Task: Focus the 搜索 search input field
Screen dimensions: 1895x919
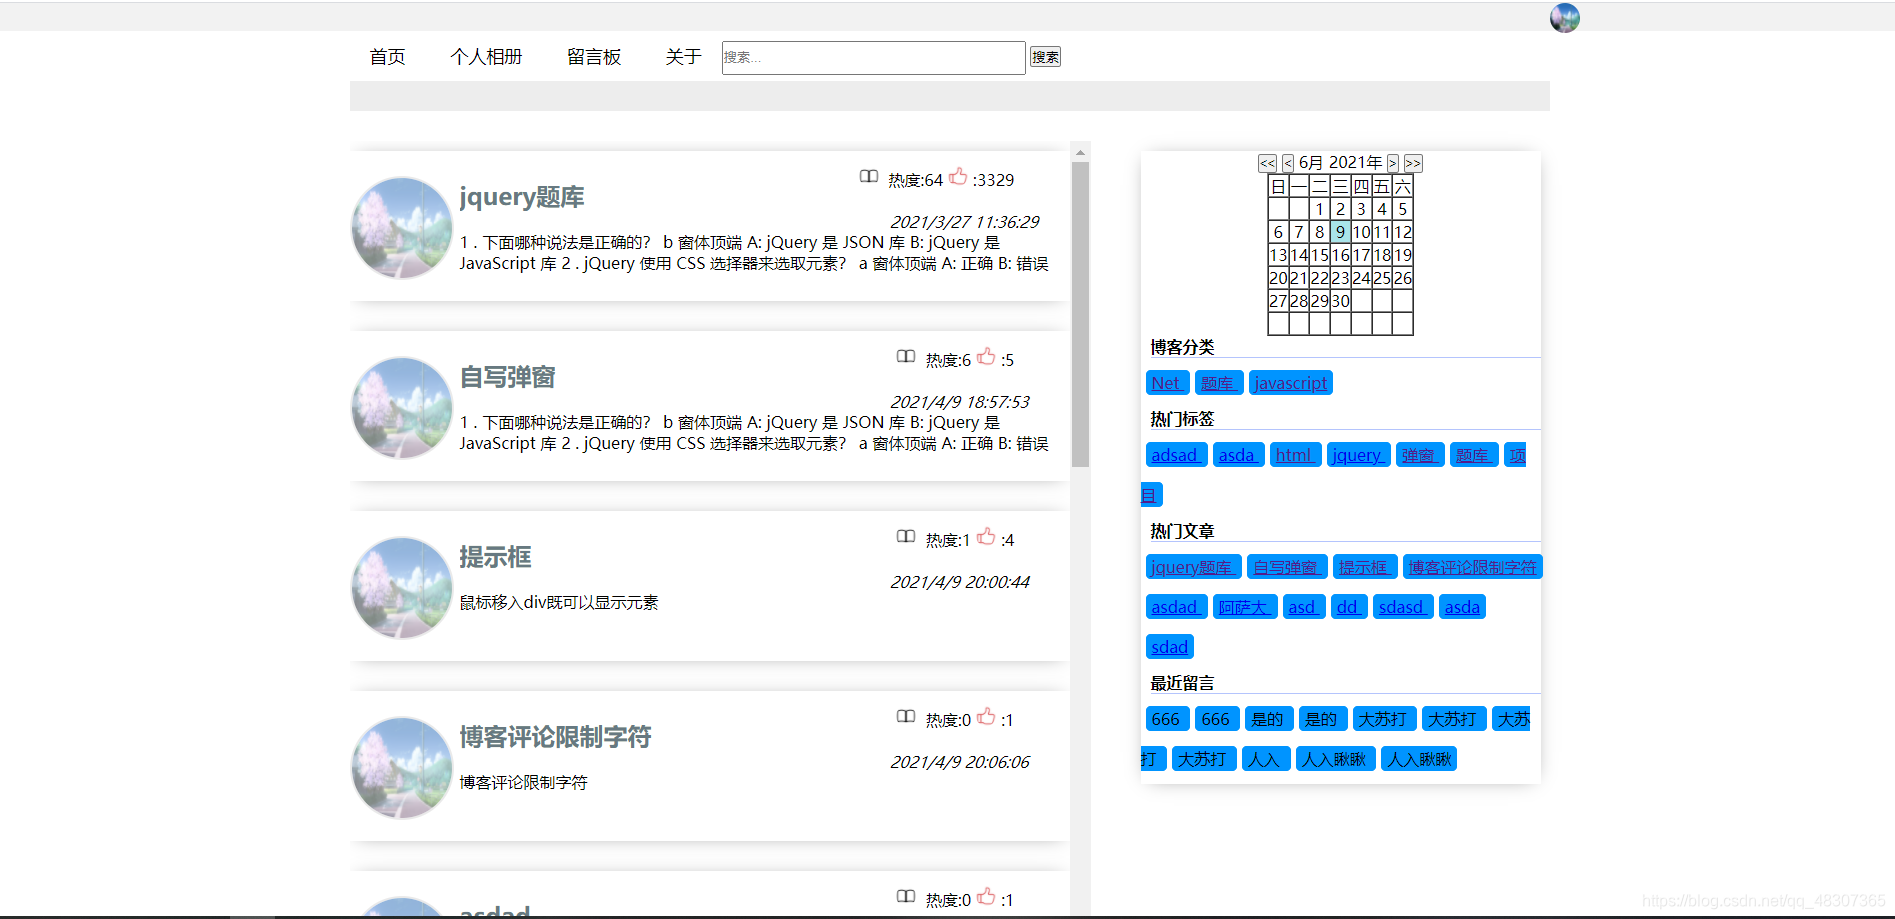Action: (x=873, y=58)
